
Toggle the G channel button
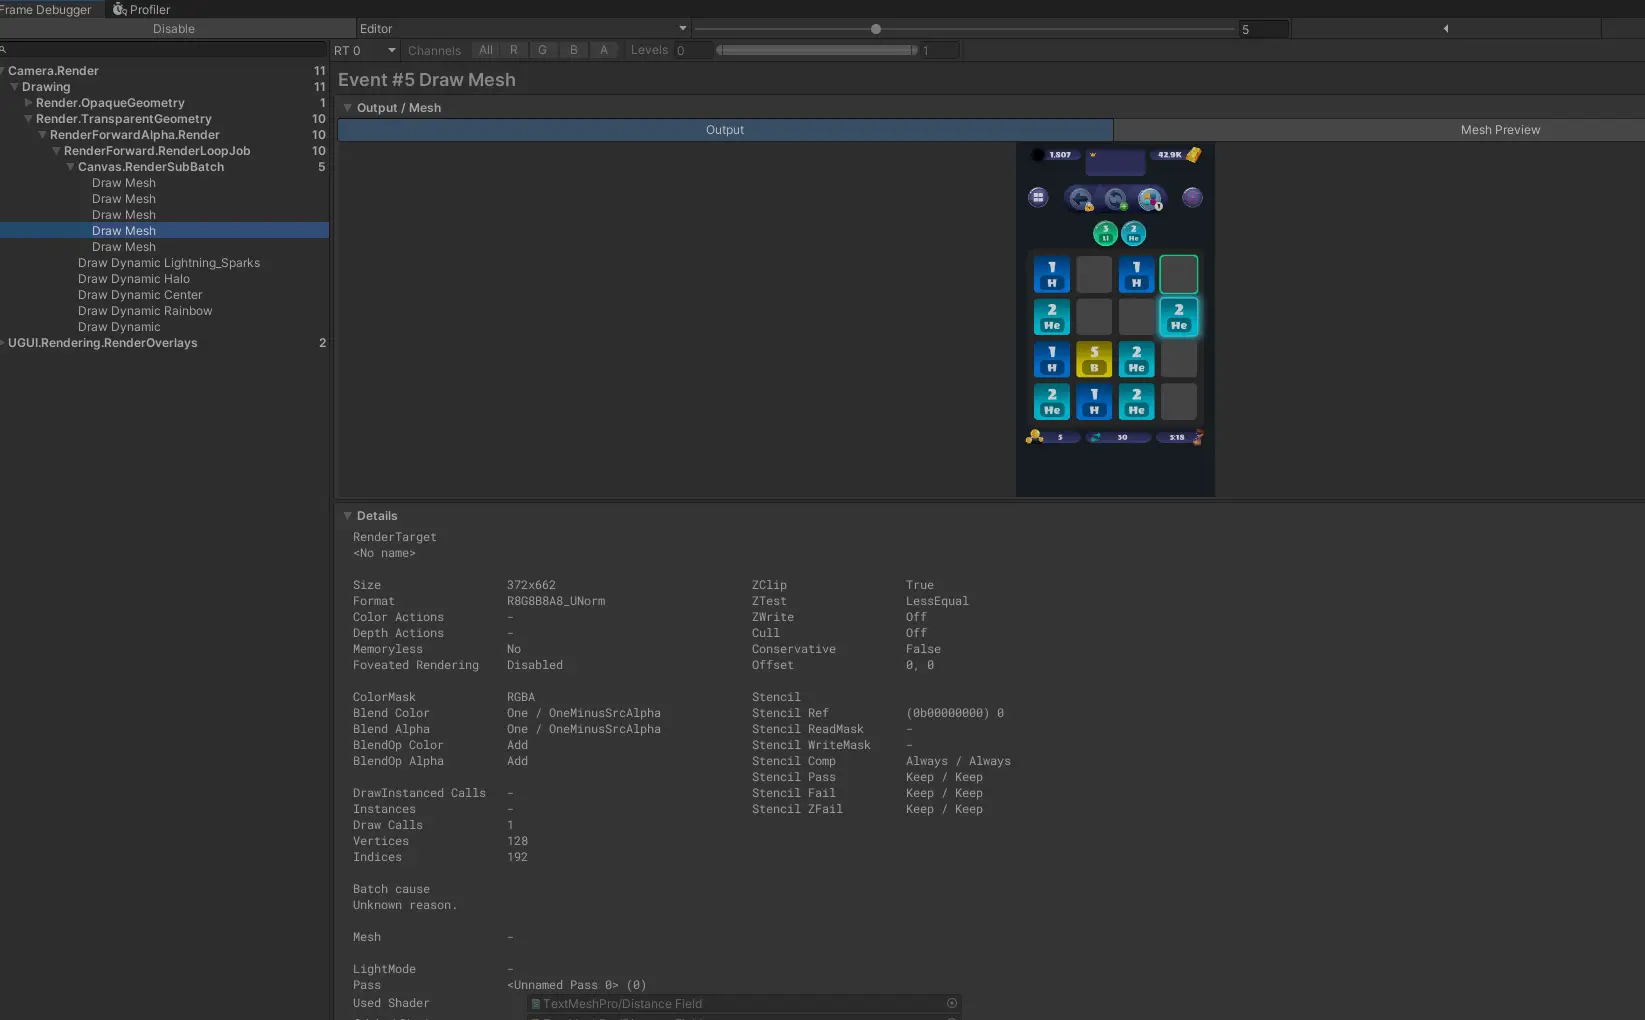coord(543,50)
